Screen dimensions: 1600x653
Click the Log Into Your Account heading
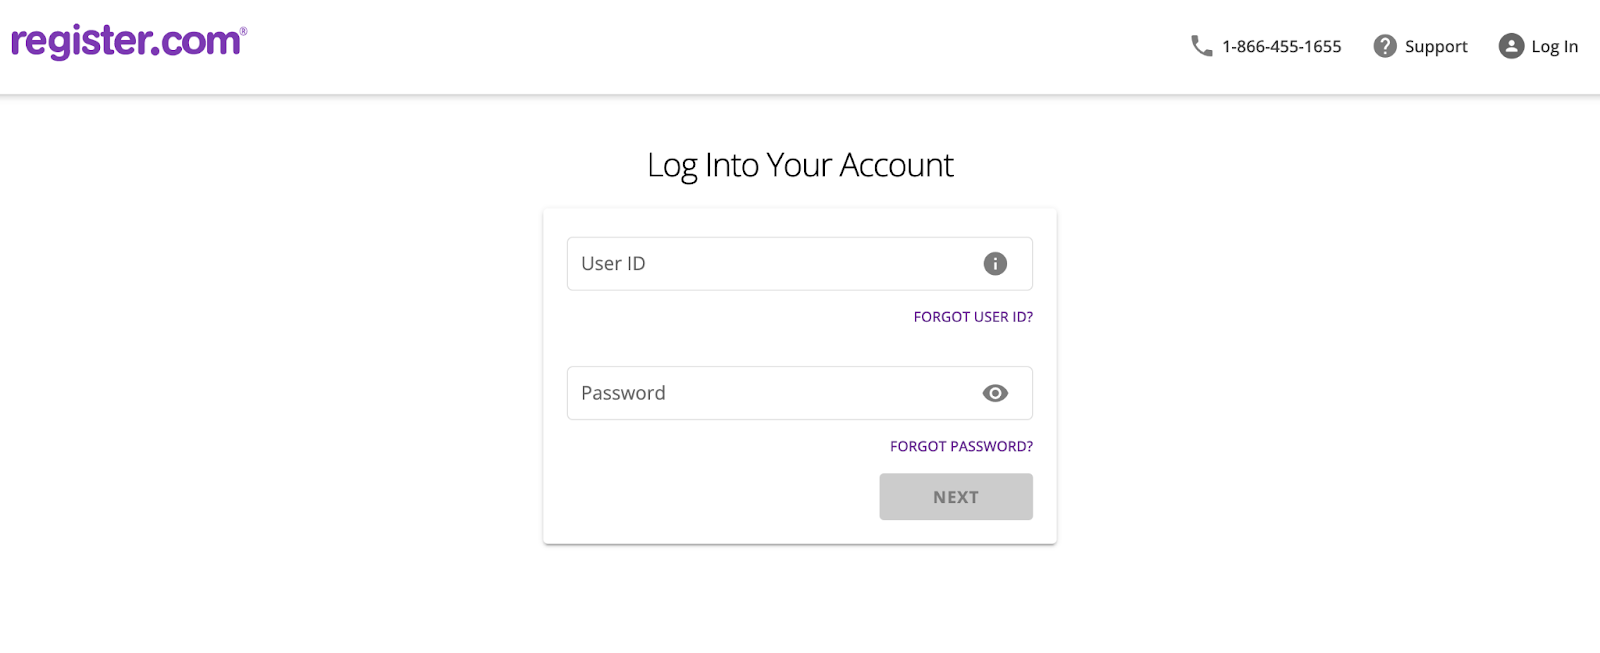800,165
